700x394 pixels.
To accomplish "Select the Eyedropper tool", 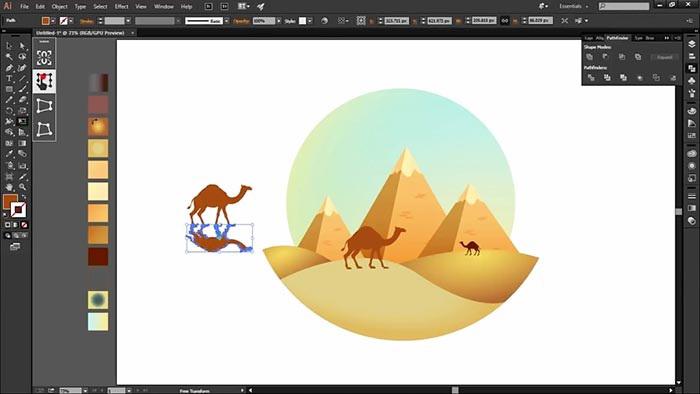I will [9, 154].
